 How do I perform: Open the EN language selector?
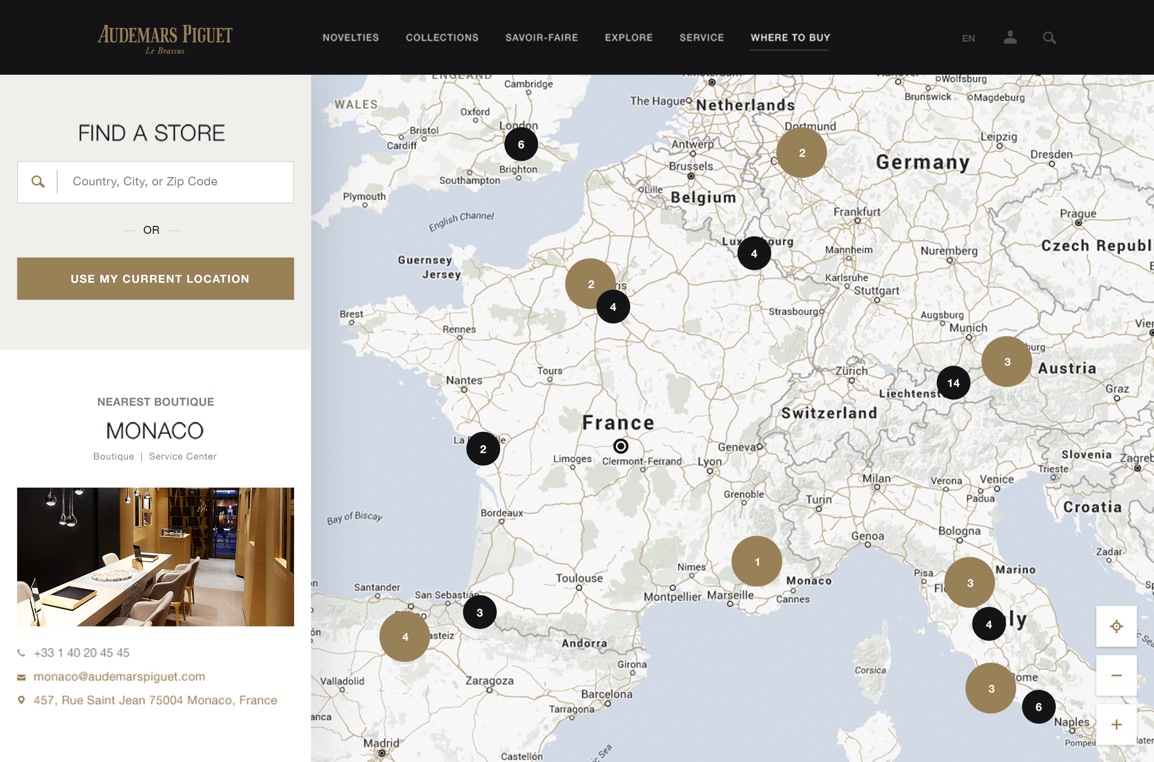tap(969, 38)
